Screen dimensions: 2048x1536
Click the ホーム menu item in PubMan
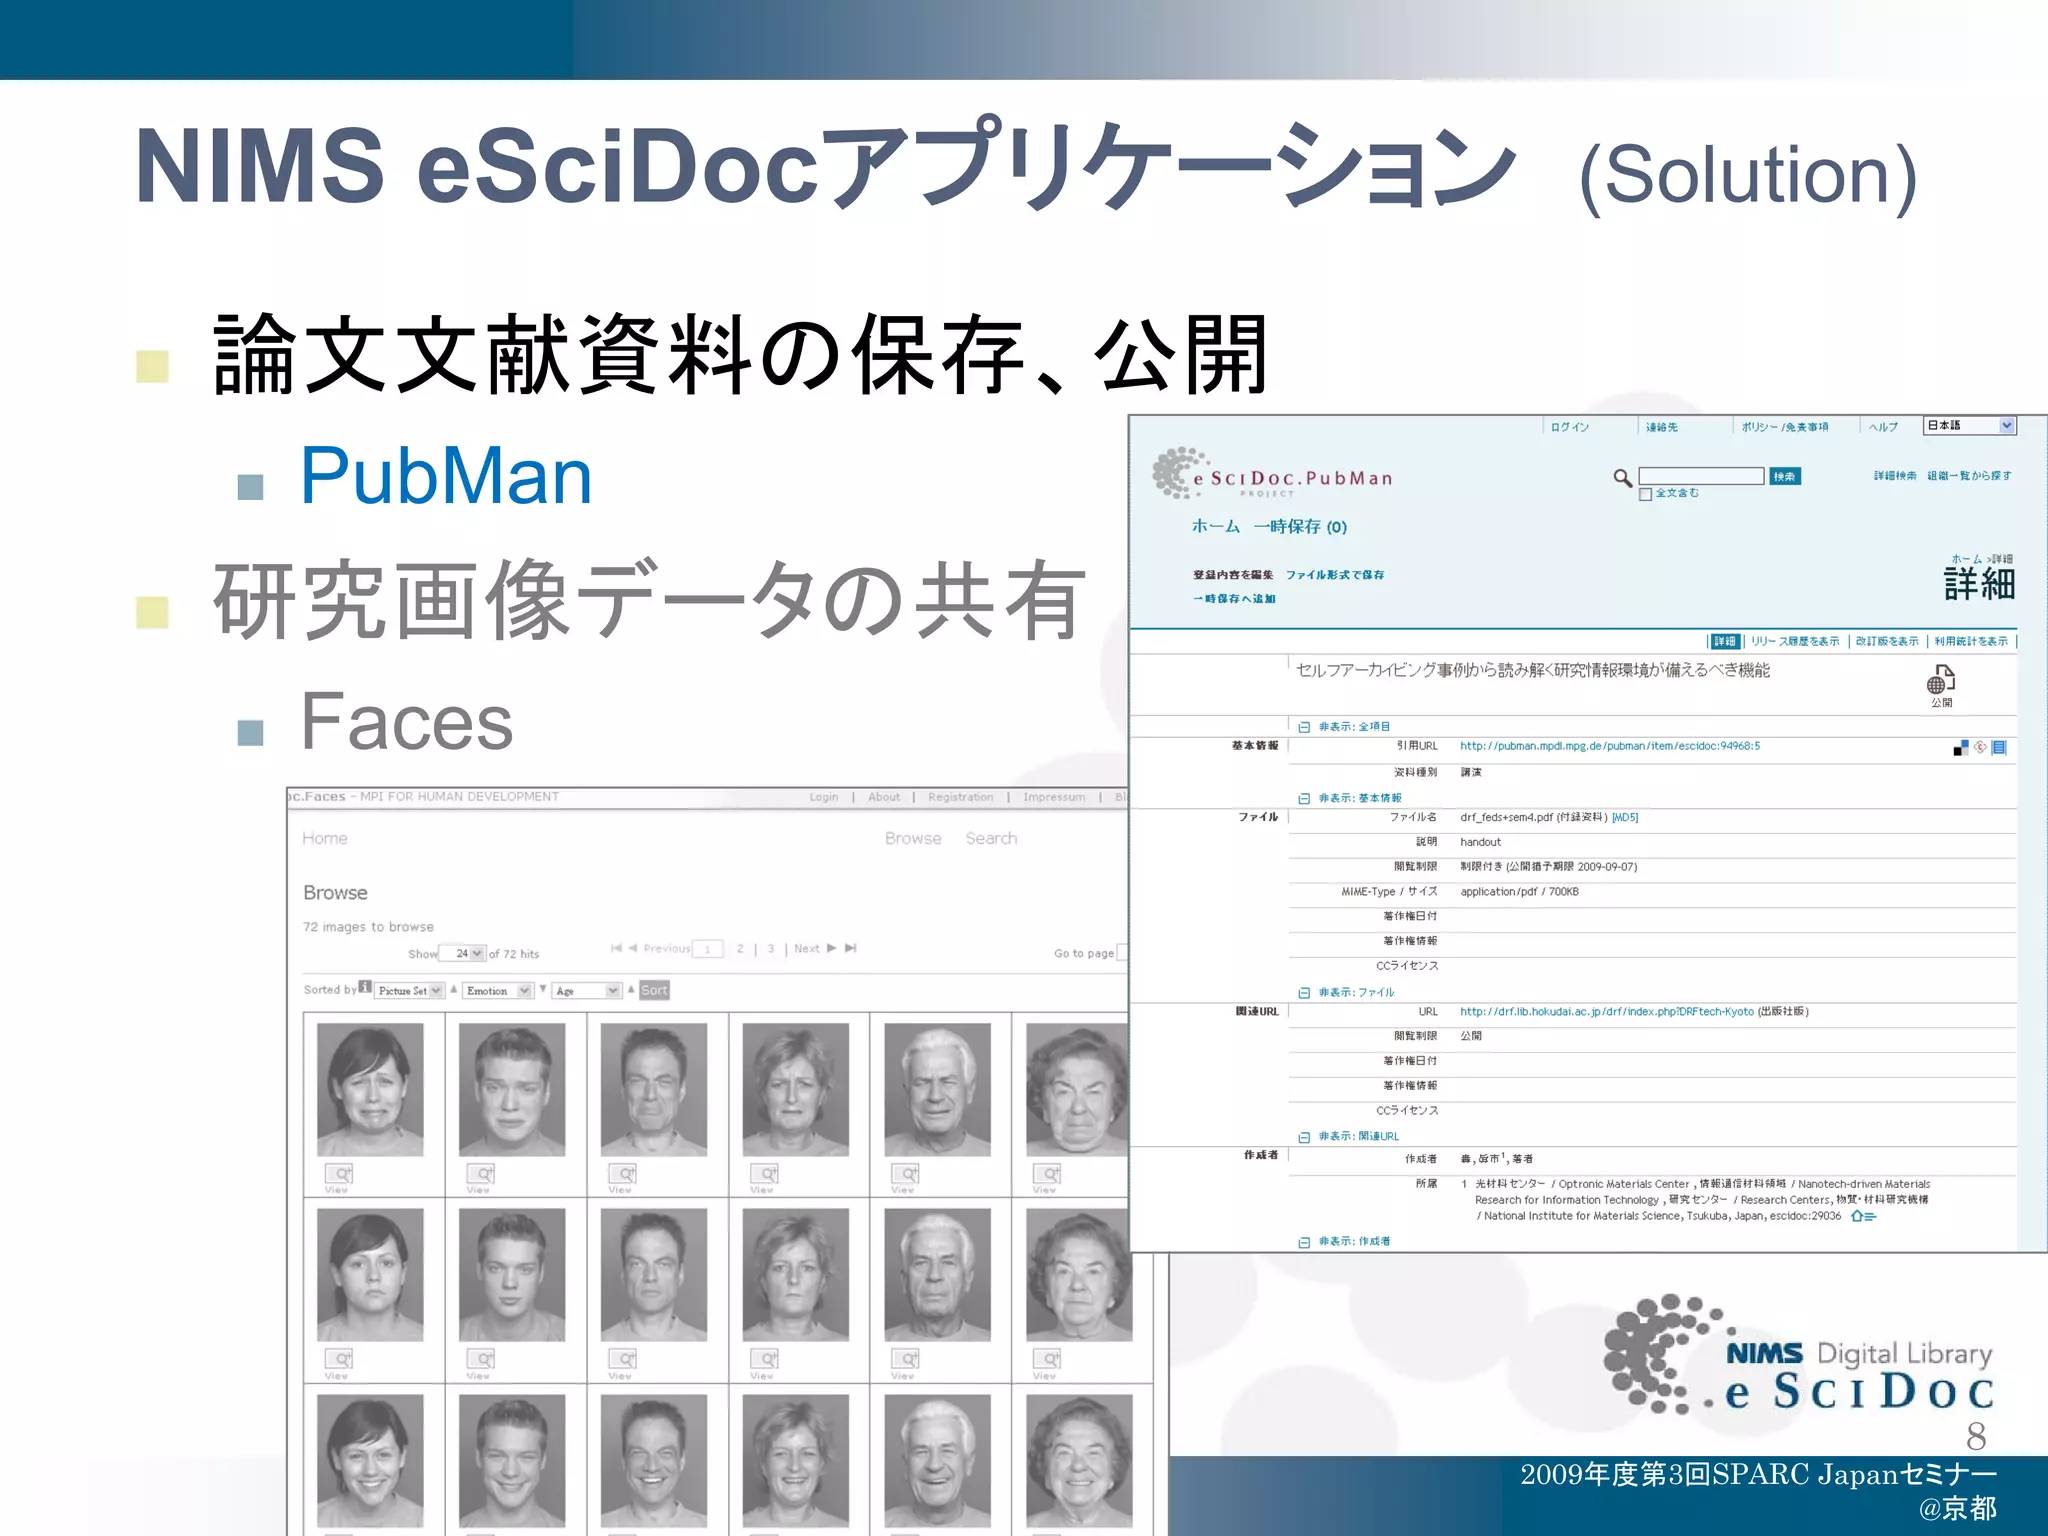1215,526
